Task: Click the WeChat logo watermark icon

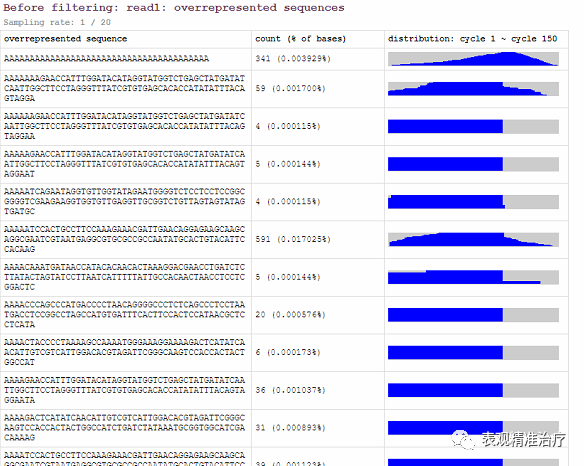Action: pyautogui.click(x=463, y=440)
